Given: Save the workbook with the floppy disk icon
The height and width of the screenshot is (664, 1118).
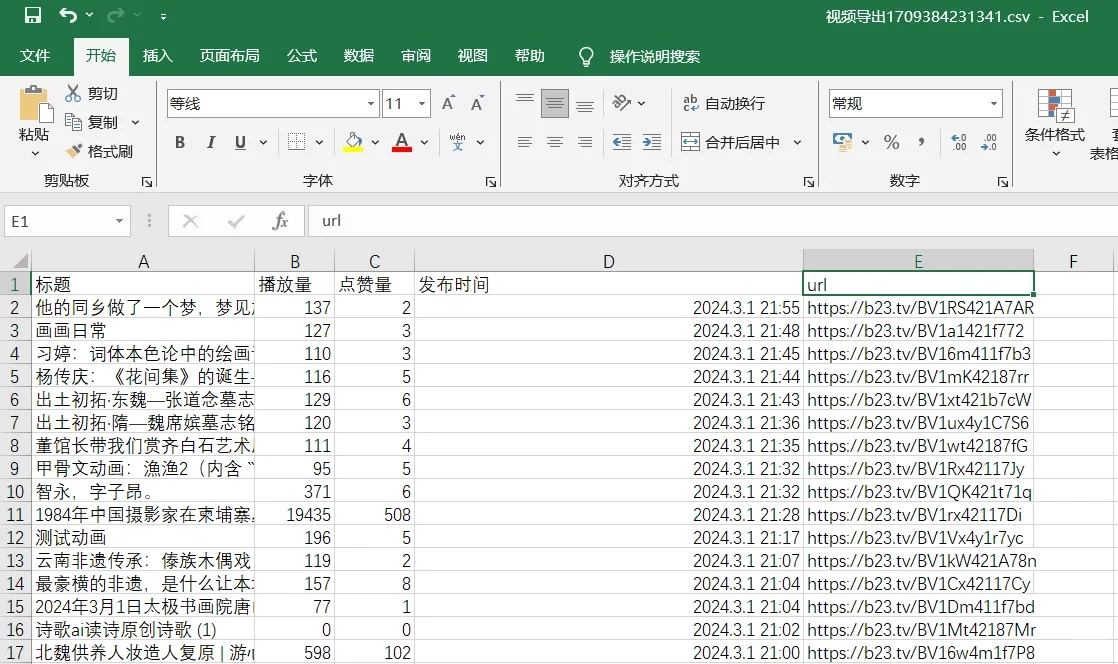Looking at the screenshot, I should (33, 15).
